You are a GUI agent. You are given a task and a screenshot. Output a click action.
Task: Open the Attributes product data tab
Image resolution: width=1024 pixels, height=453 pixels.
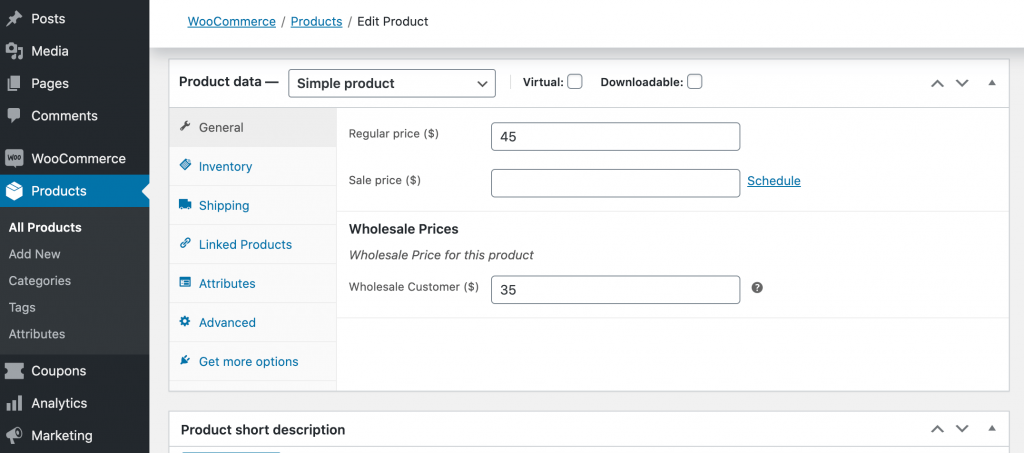coord(253,283)
